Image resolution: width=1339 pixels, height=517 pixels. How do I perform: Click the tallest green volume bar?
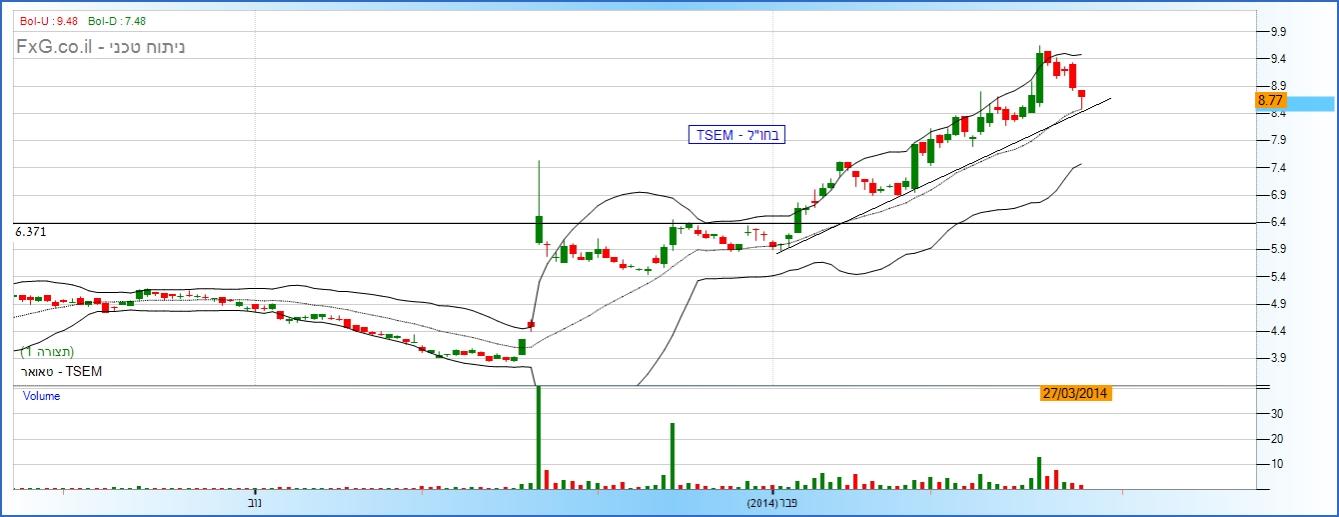539,437
